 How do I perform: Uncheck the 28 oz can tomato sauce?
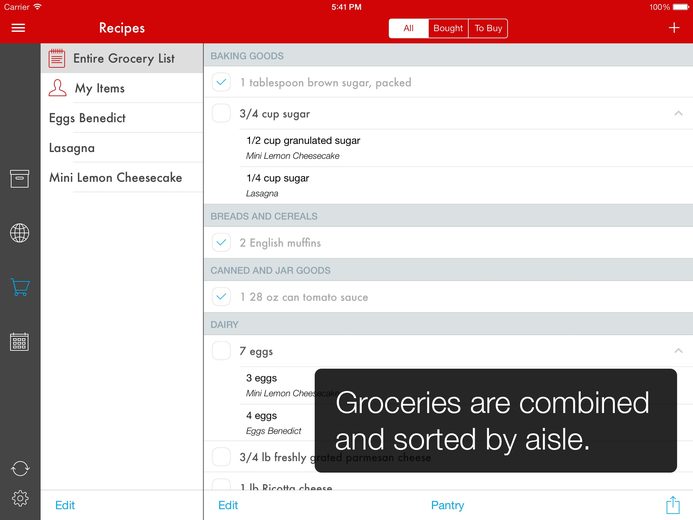click(x=221, y=297)
